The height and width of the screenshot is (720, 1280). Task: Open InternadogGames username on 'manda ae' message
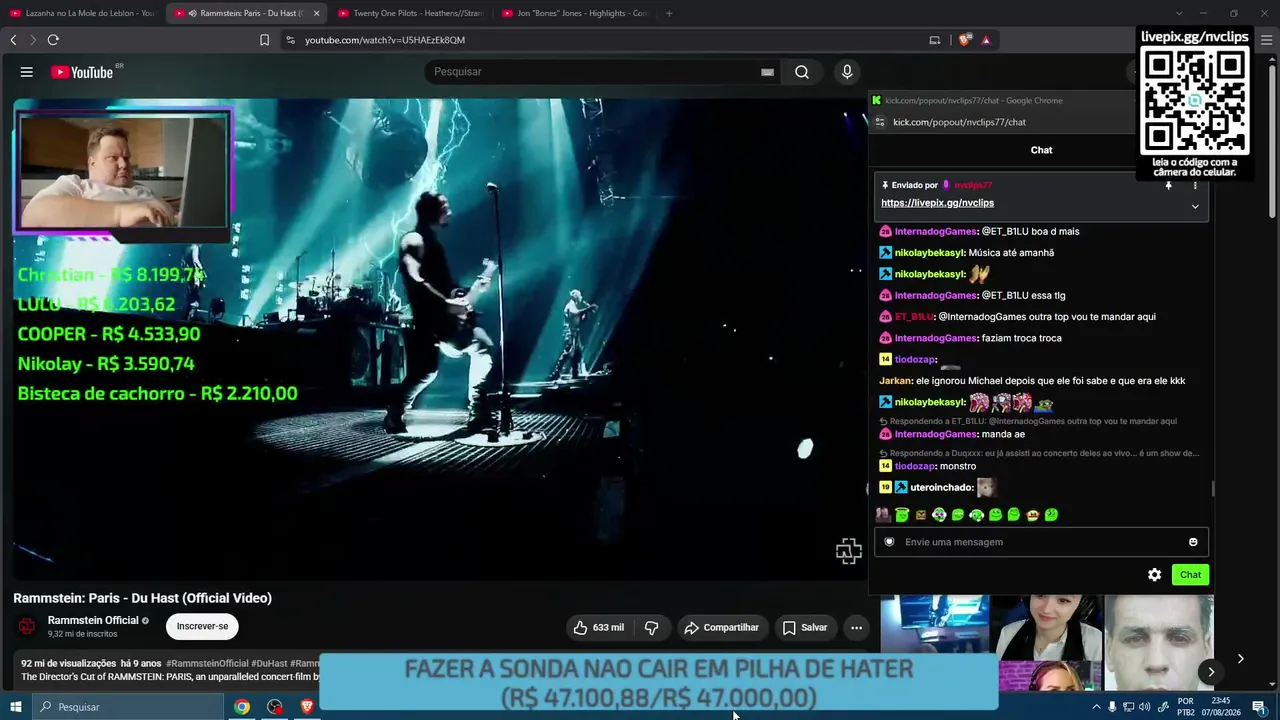935,435
